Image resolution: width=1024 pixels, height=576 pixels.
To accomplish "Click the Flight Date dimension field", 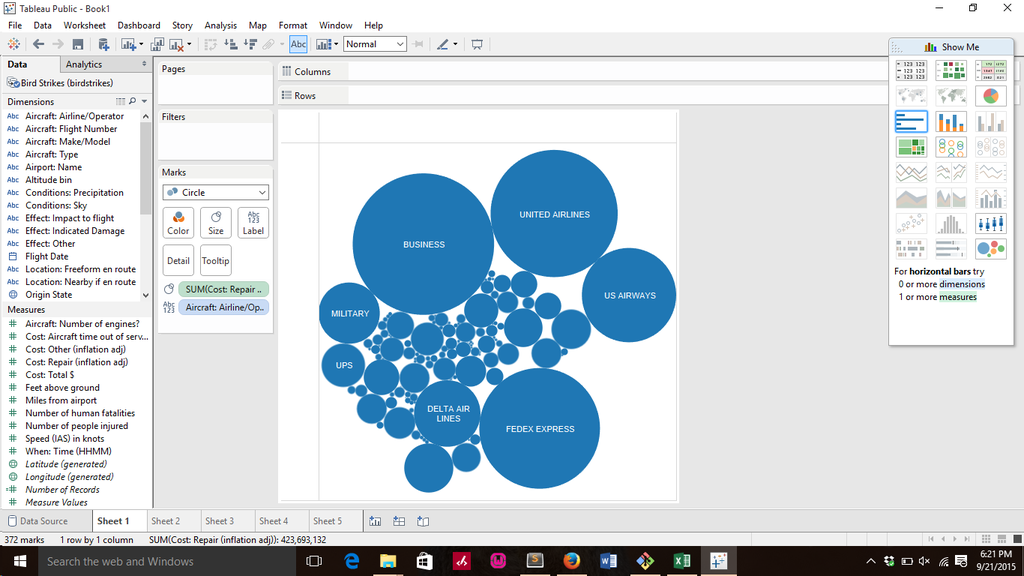I will tap(46, 257).
